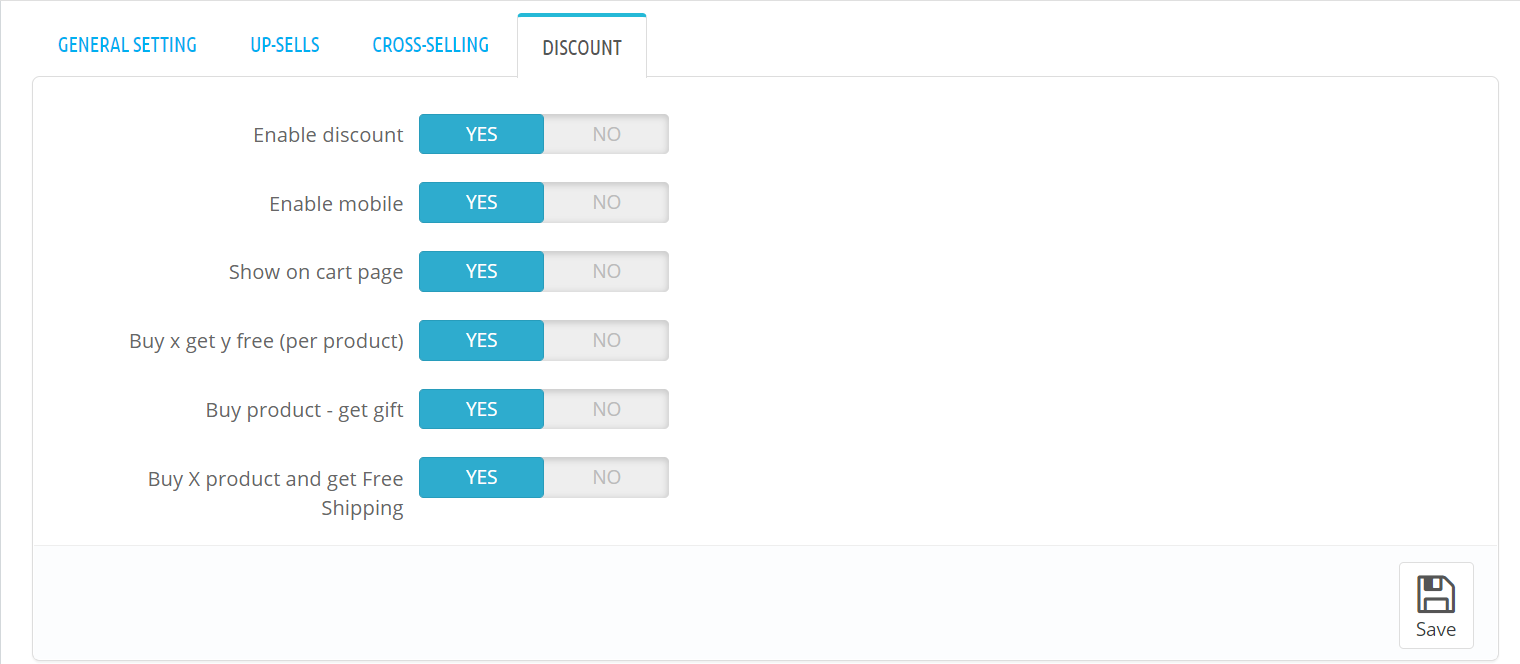The height and width of the screenshot is (664, 1520).
Task: Switch to the CROSS-SELLING tab
Action: [x=430, y=44]
